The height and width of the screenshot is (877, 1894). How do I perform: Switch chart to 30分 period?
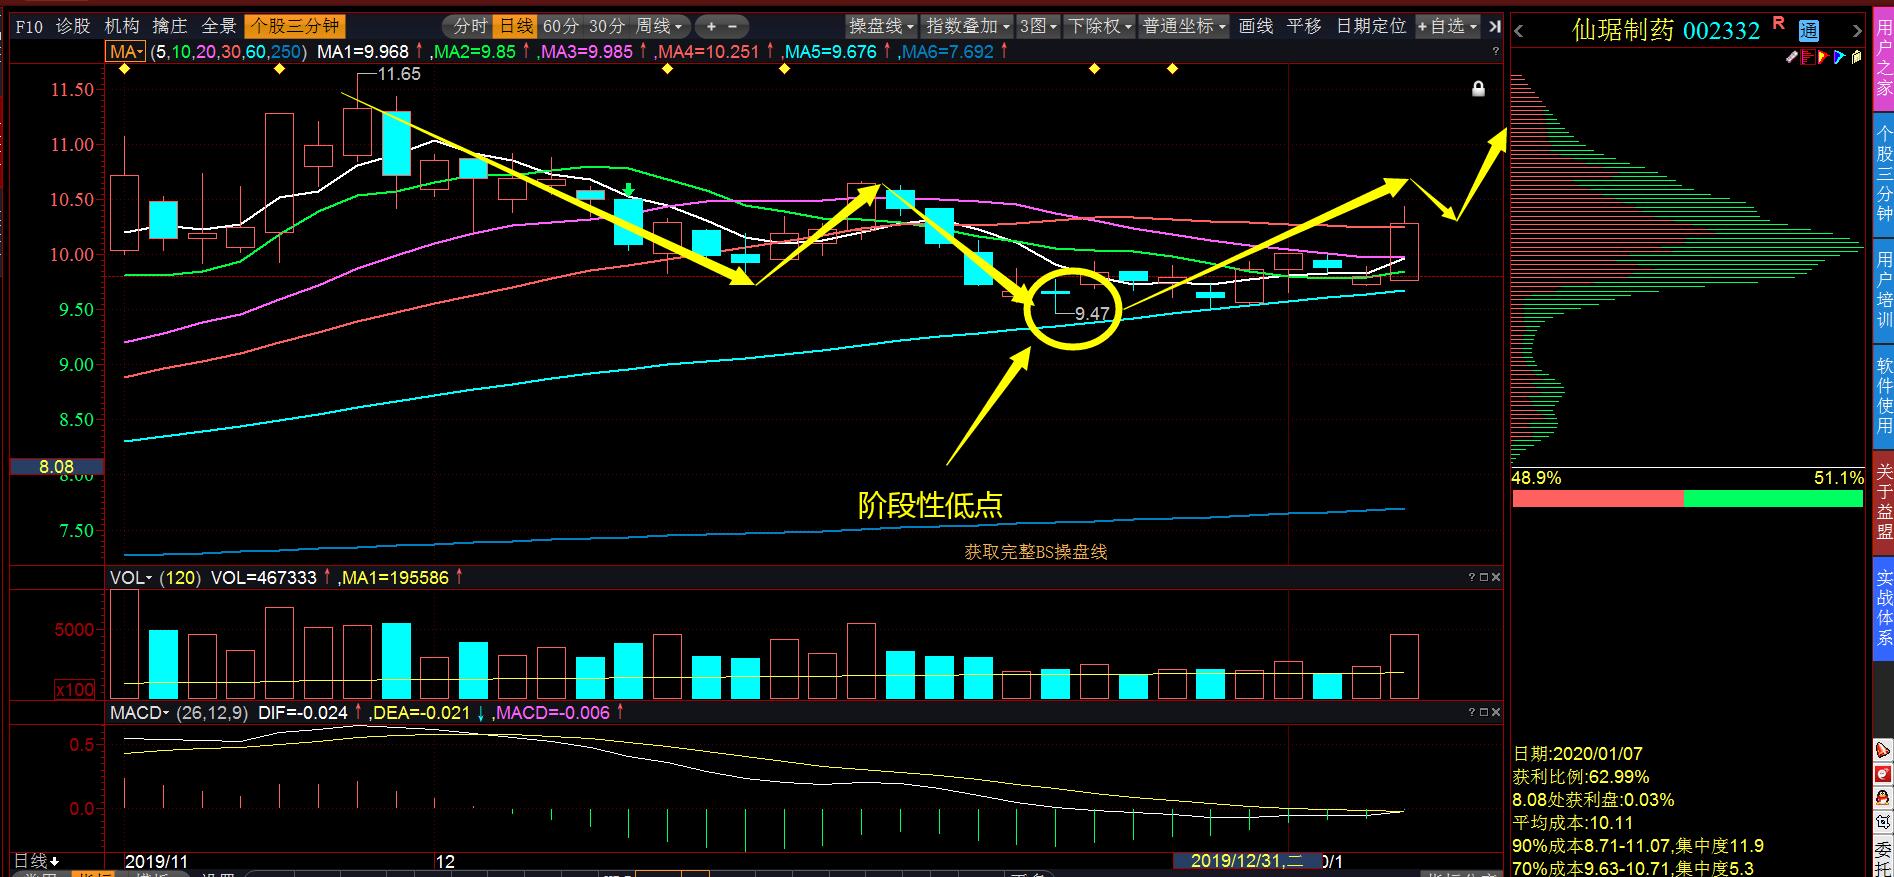coord(607,26)
